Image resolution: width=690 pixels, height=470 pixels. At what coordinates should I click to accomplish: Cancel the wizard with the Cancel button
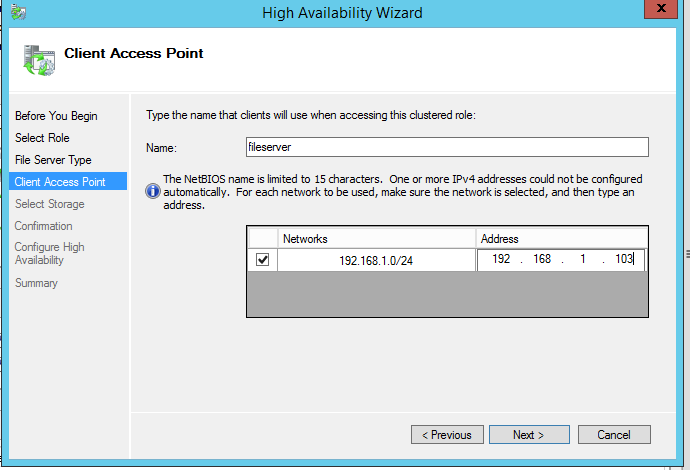click(x=613, y=435)
